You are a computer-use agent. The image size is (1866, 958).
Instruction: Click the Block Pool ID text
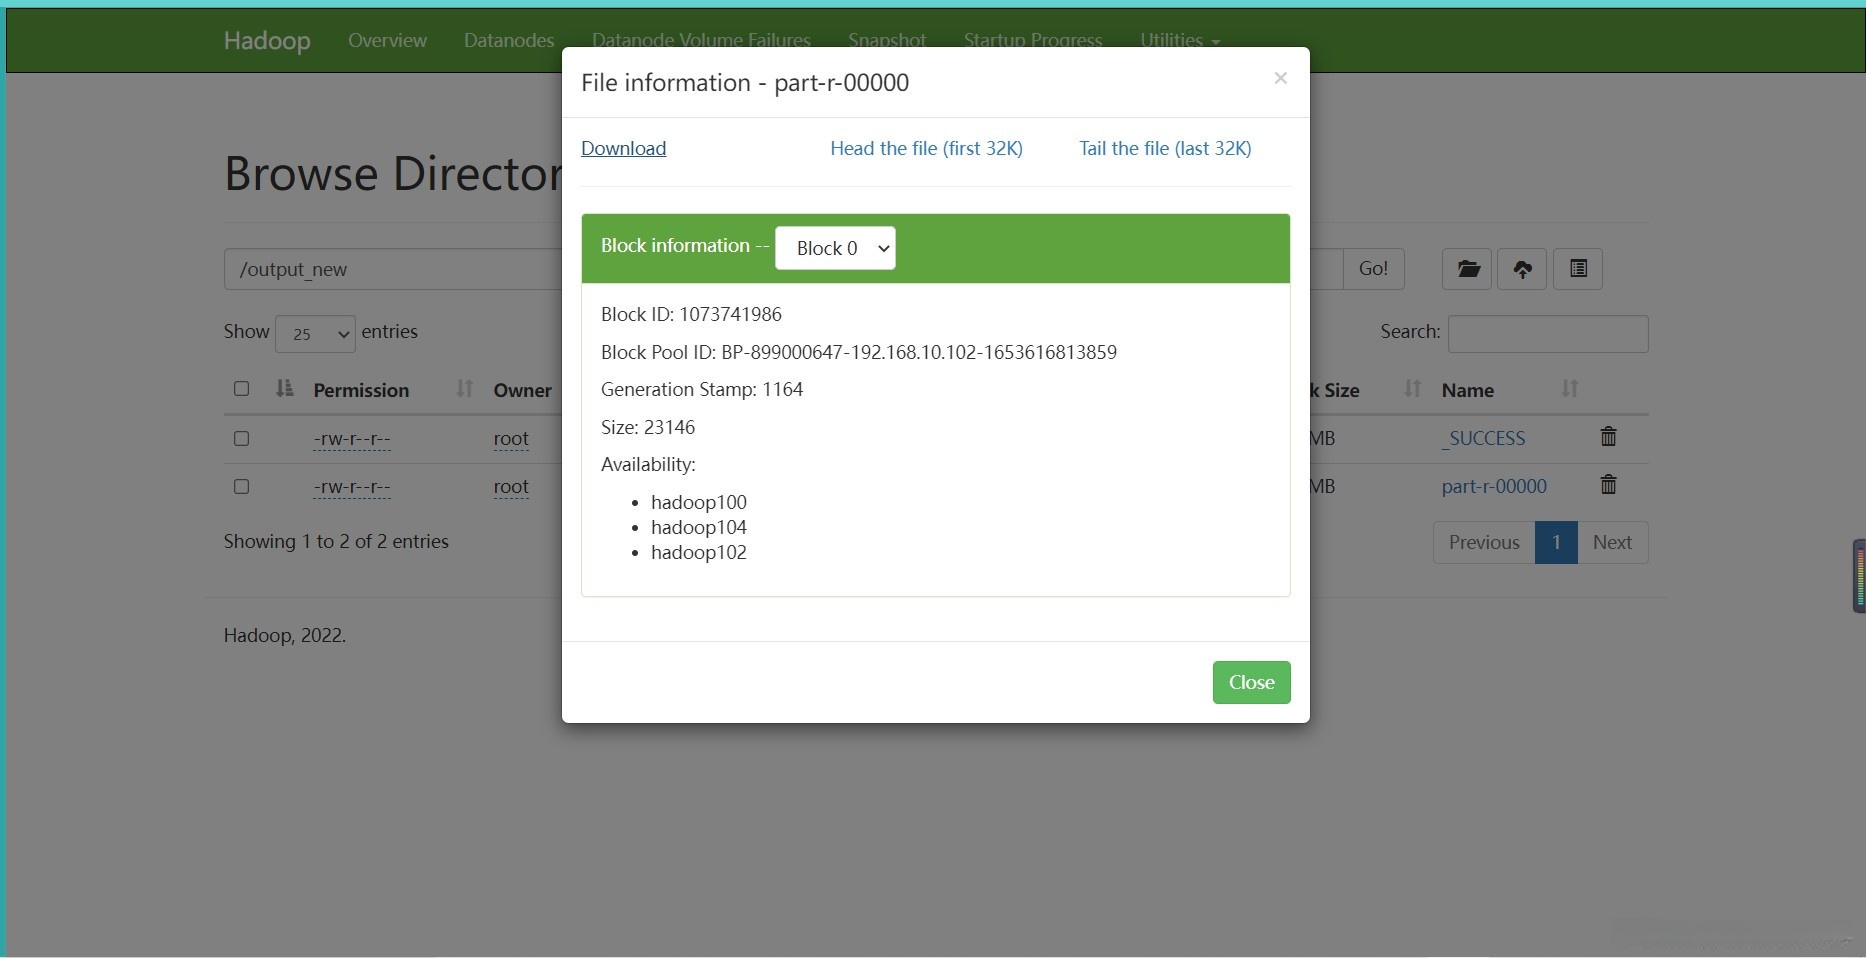tap(859, 352)
